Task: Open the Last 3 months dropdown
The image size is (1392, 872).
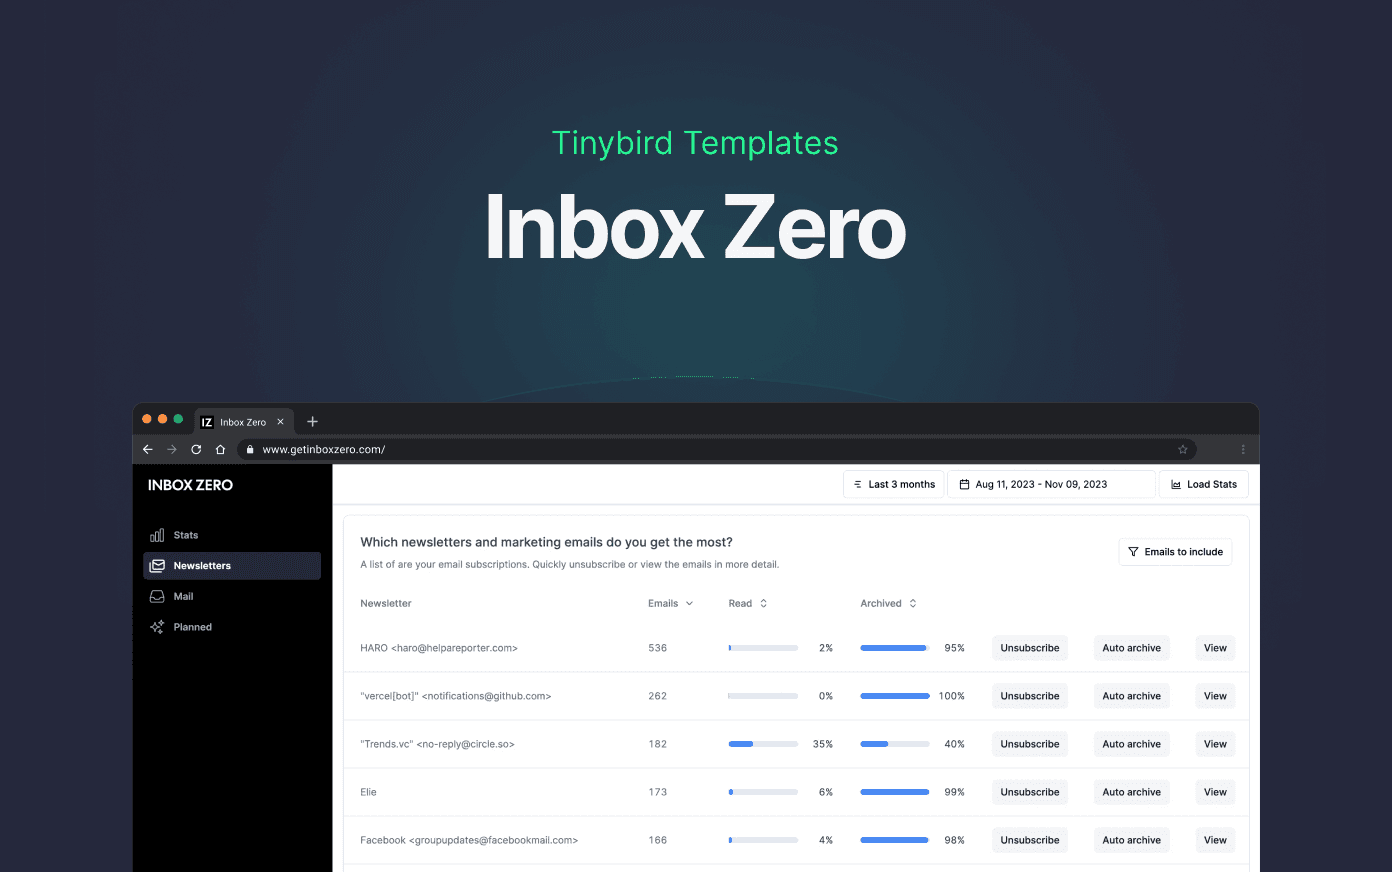Action: 894,484
